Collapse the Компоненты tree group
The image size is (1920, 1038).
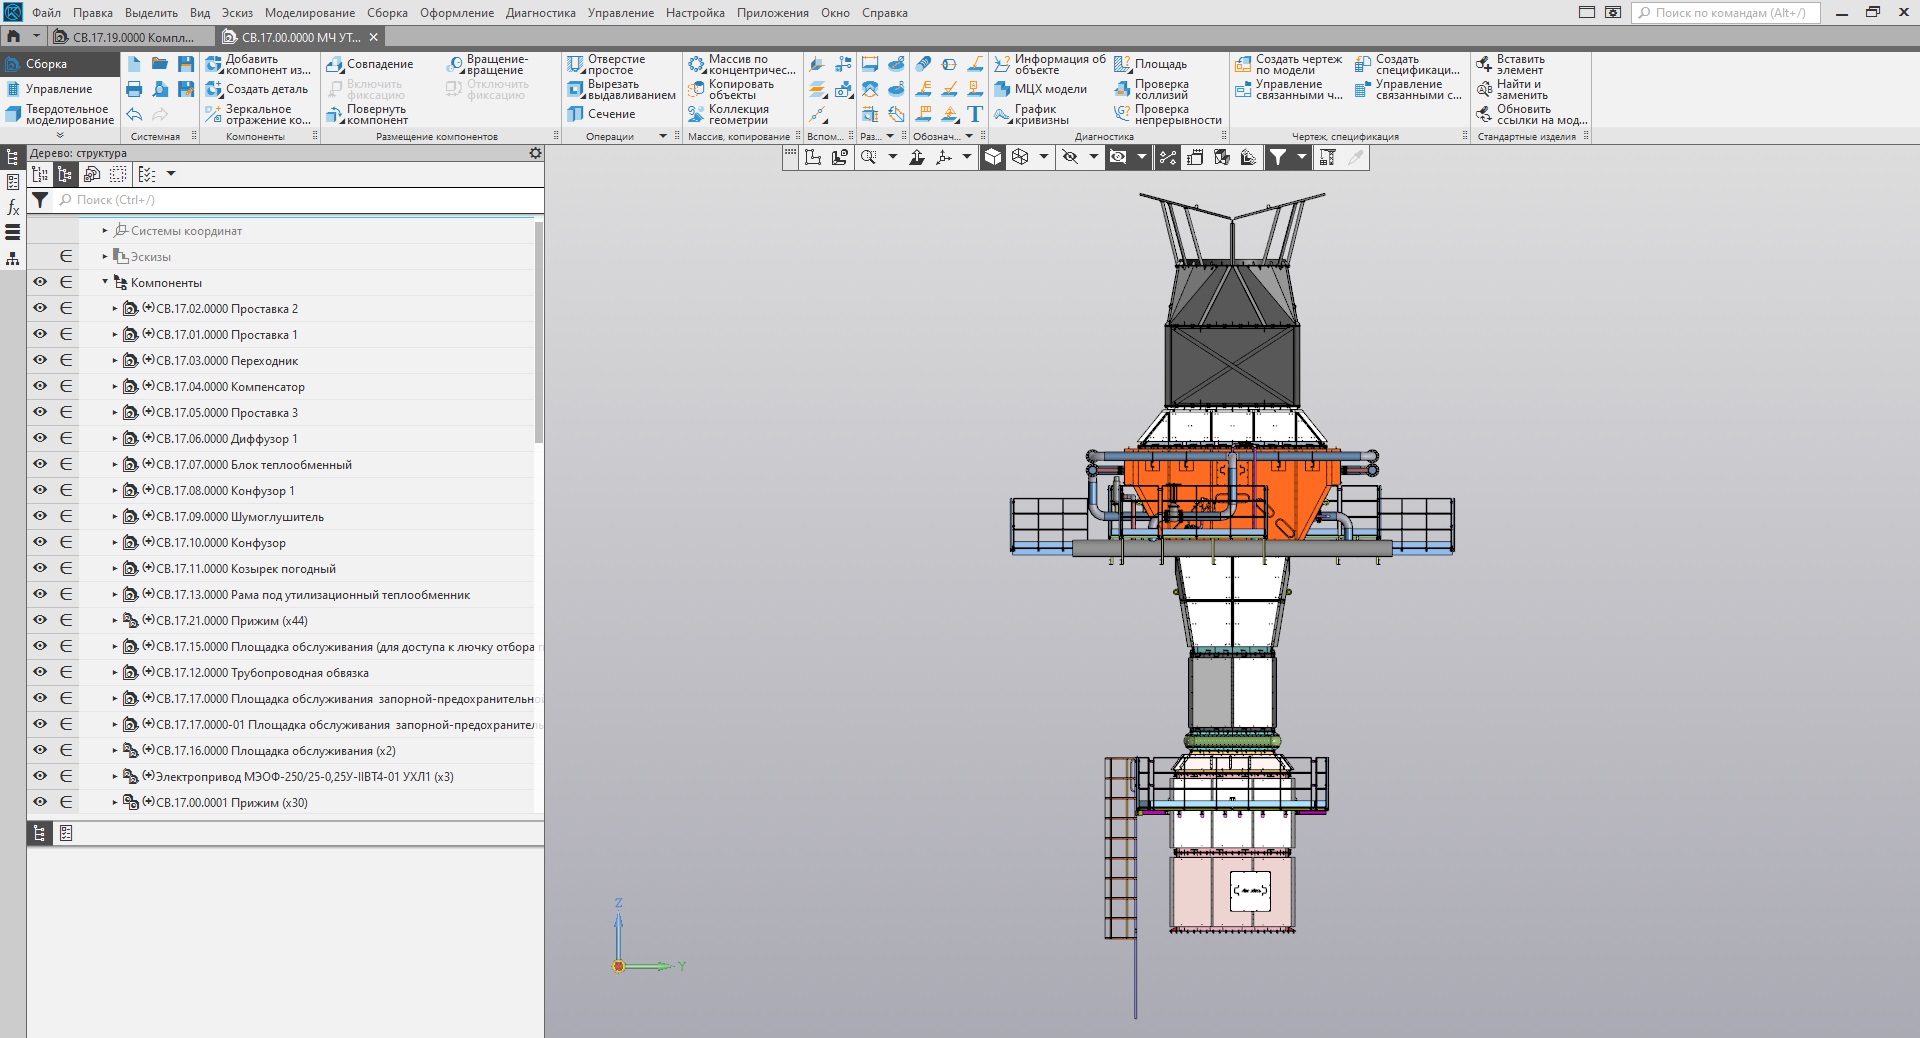tap(105, 282)
